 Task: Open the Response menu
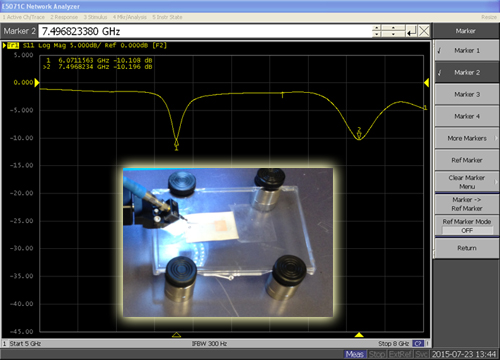(x=64, y=17)
